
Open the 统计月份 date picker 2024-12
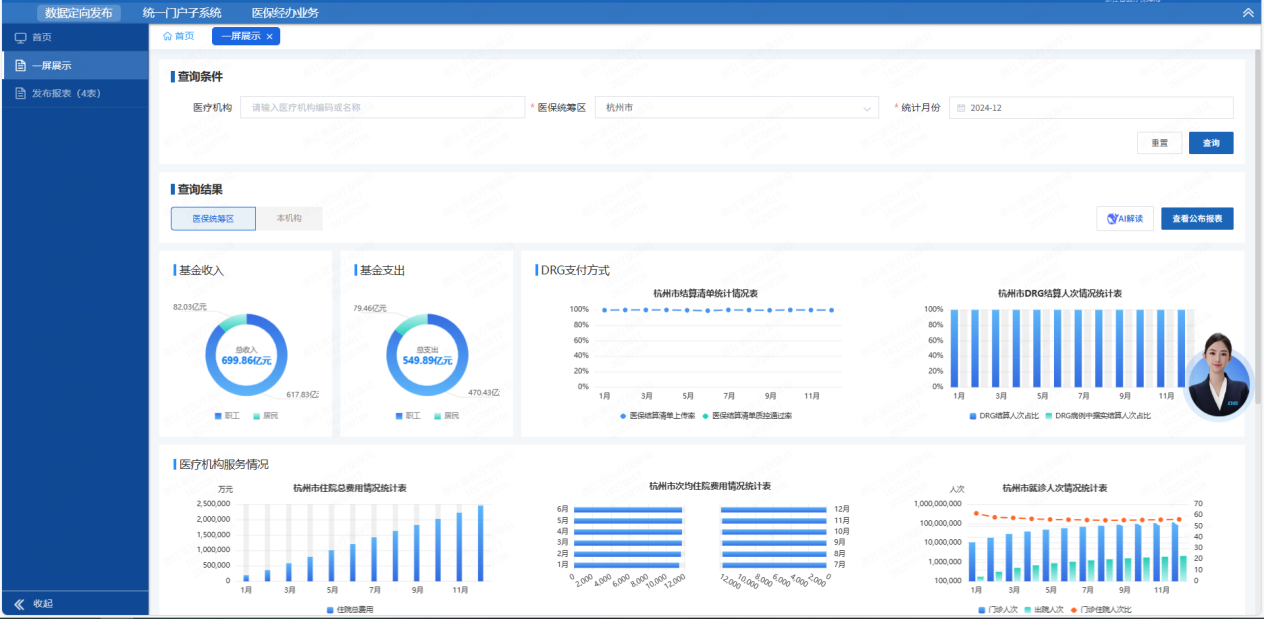[1091, 108]
